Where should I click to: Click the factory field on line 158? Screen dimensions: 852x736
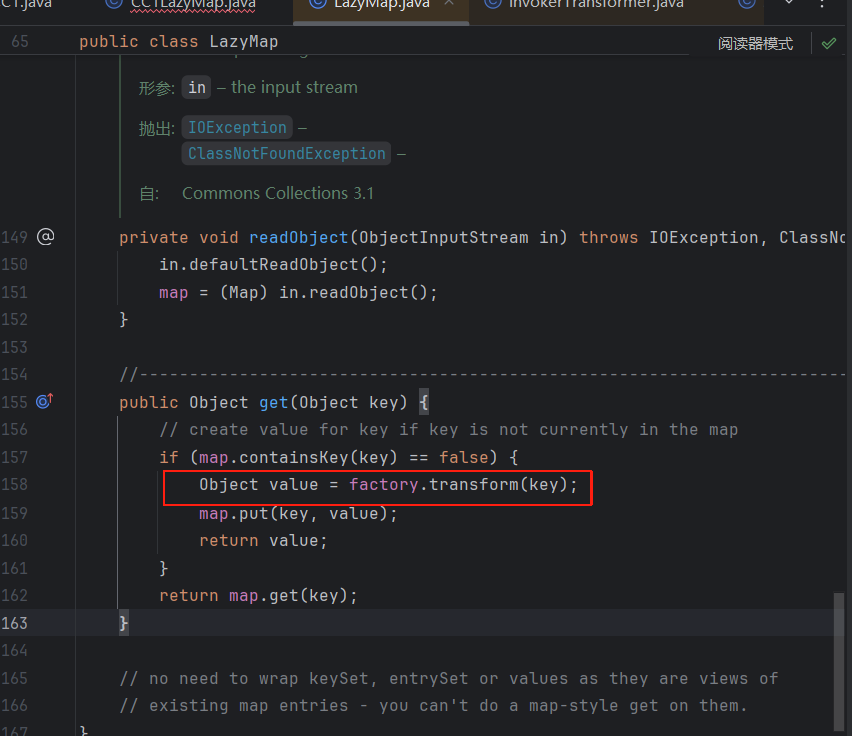pyautogui.click(x=379, y=485)
